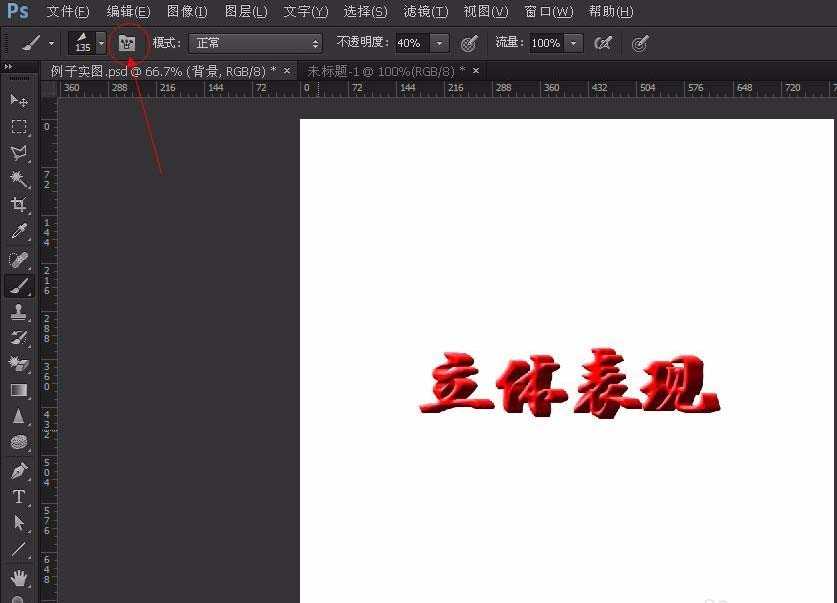
Task: Toggle airbrush mode in options bar
Action: click(605, 43)
